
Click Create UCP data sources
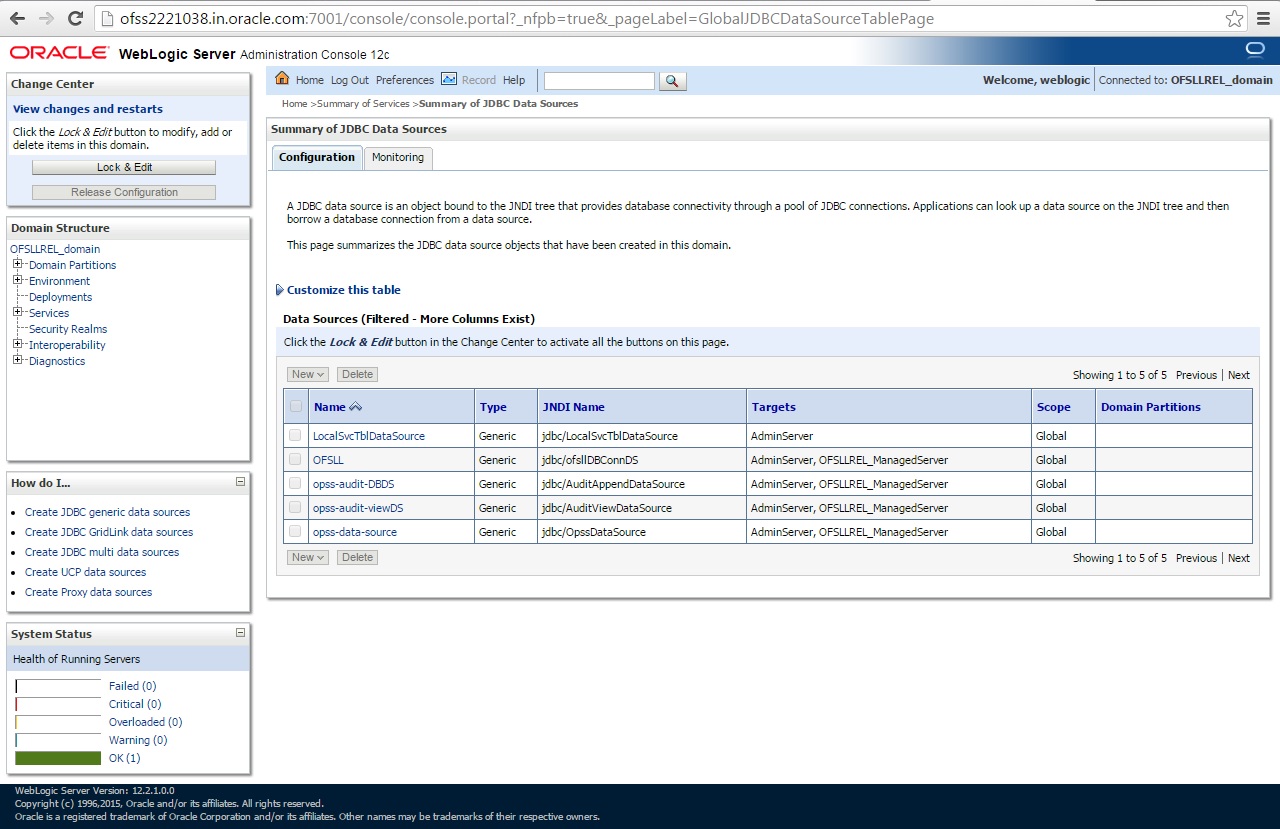click(x=85, y=572)
